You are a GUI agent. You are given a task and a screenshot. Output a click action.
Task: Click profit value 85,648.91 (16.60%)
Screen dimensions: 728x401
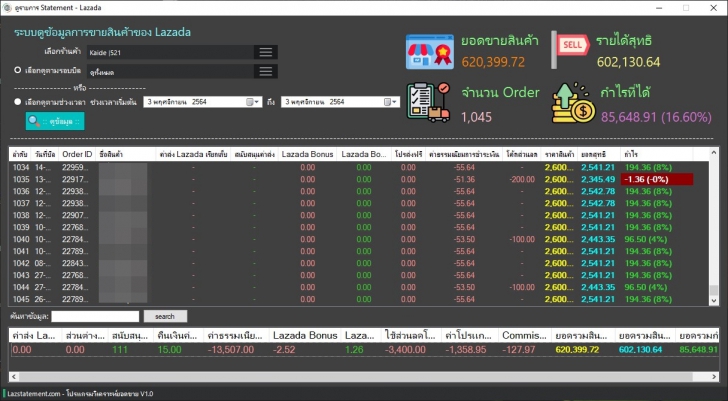point(656,117)
